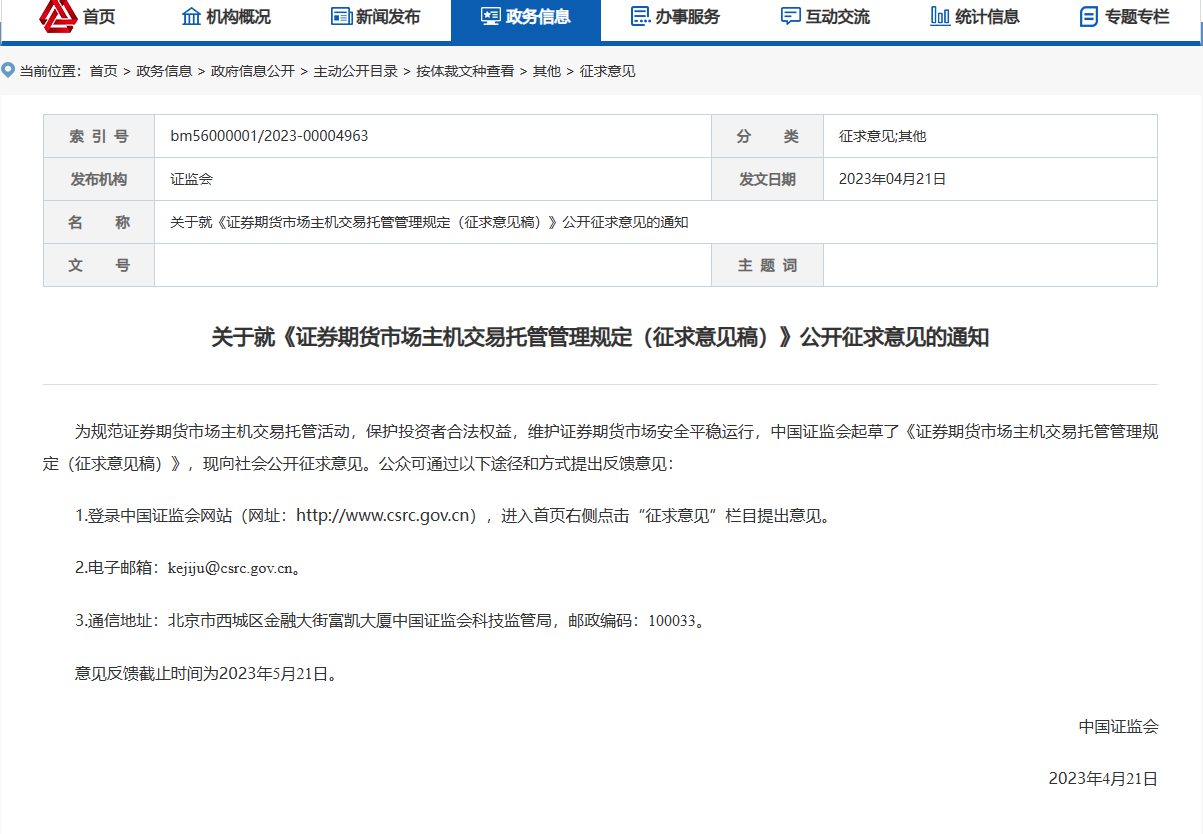Click the CSRC red logo icon
Image resolution: width=1203 pixels, height=834 pixels.
[x=58, y=15]
